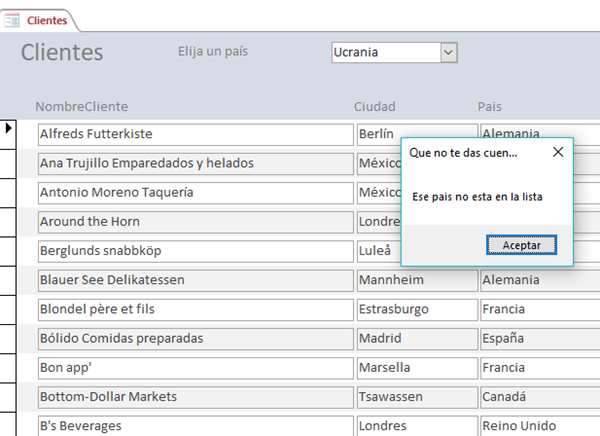This screenshot has width=600, height=436.
Task: Select the Berglunds snabbköp field
Action: (x=196, y=251)
